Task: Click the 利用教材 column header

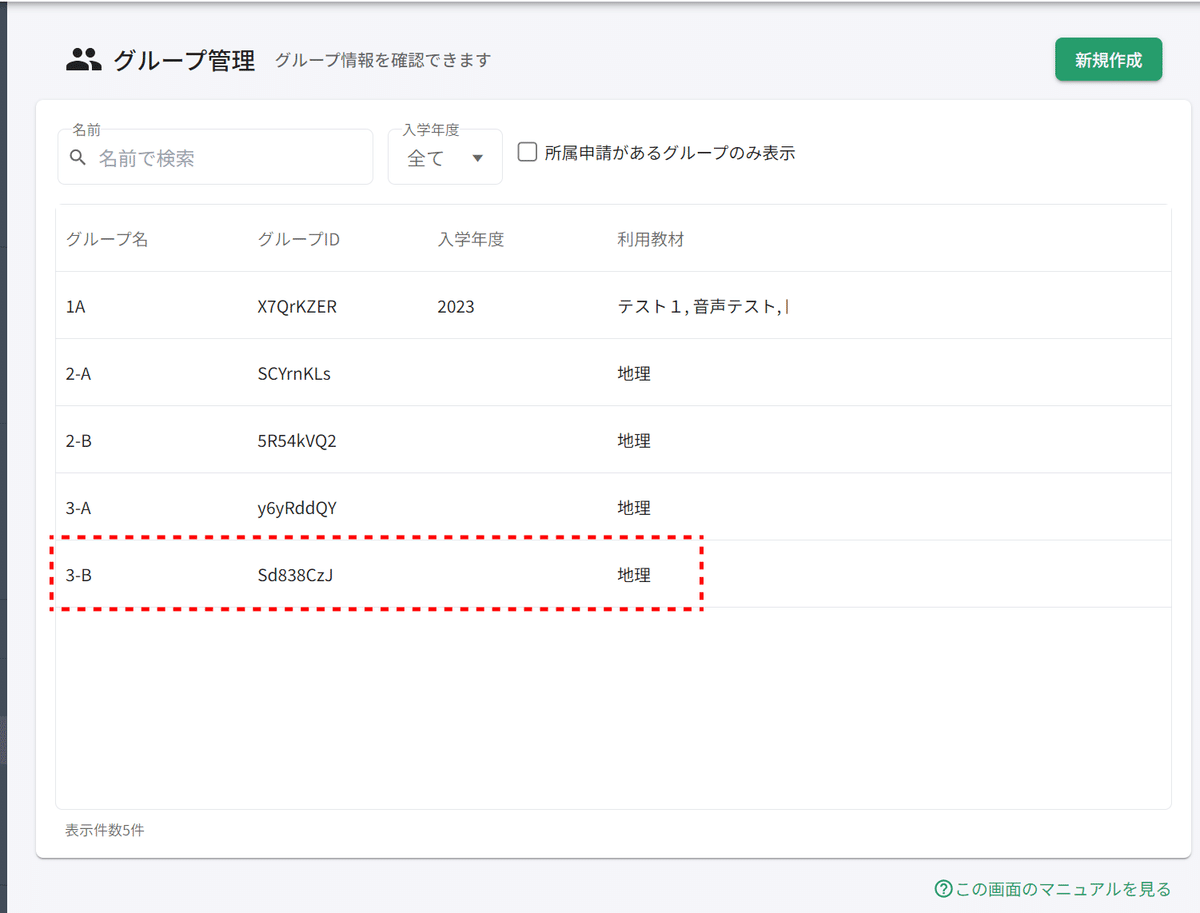Action: point(651,239)
